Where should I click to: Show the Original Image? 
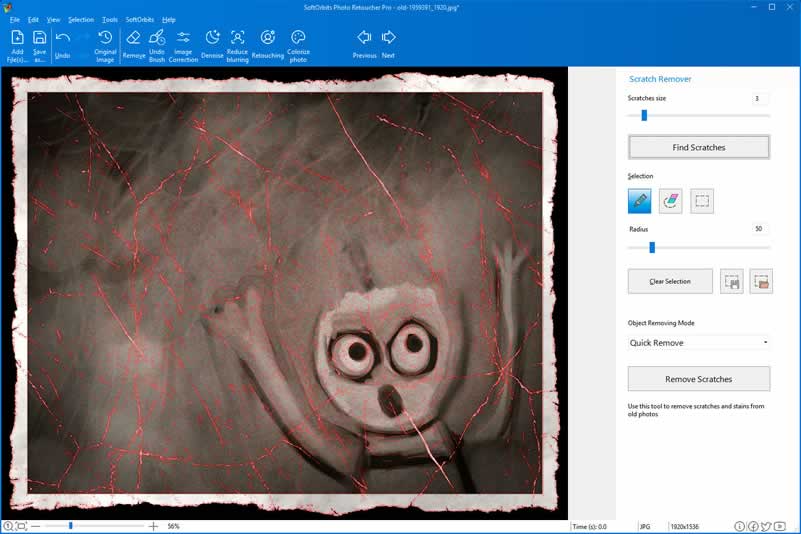[x=105, y=45]
